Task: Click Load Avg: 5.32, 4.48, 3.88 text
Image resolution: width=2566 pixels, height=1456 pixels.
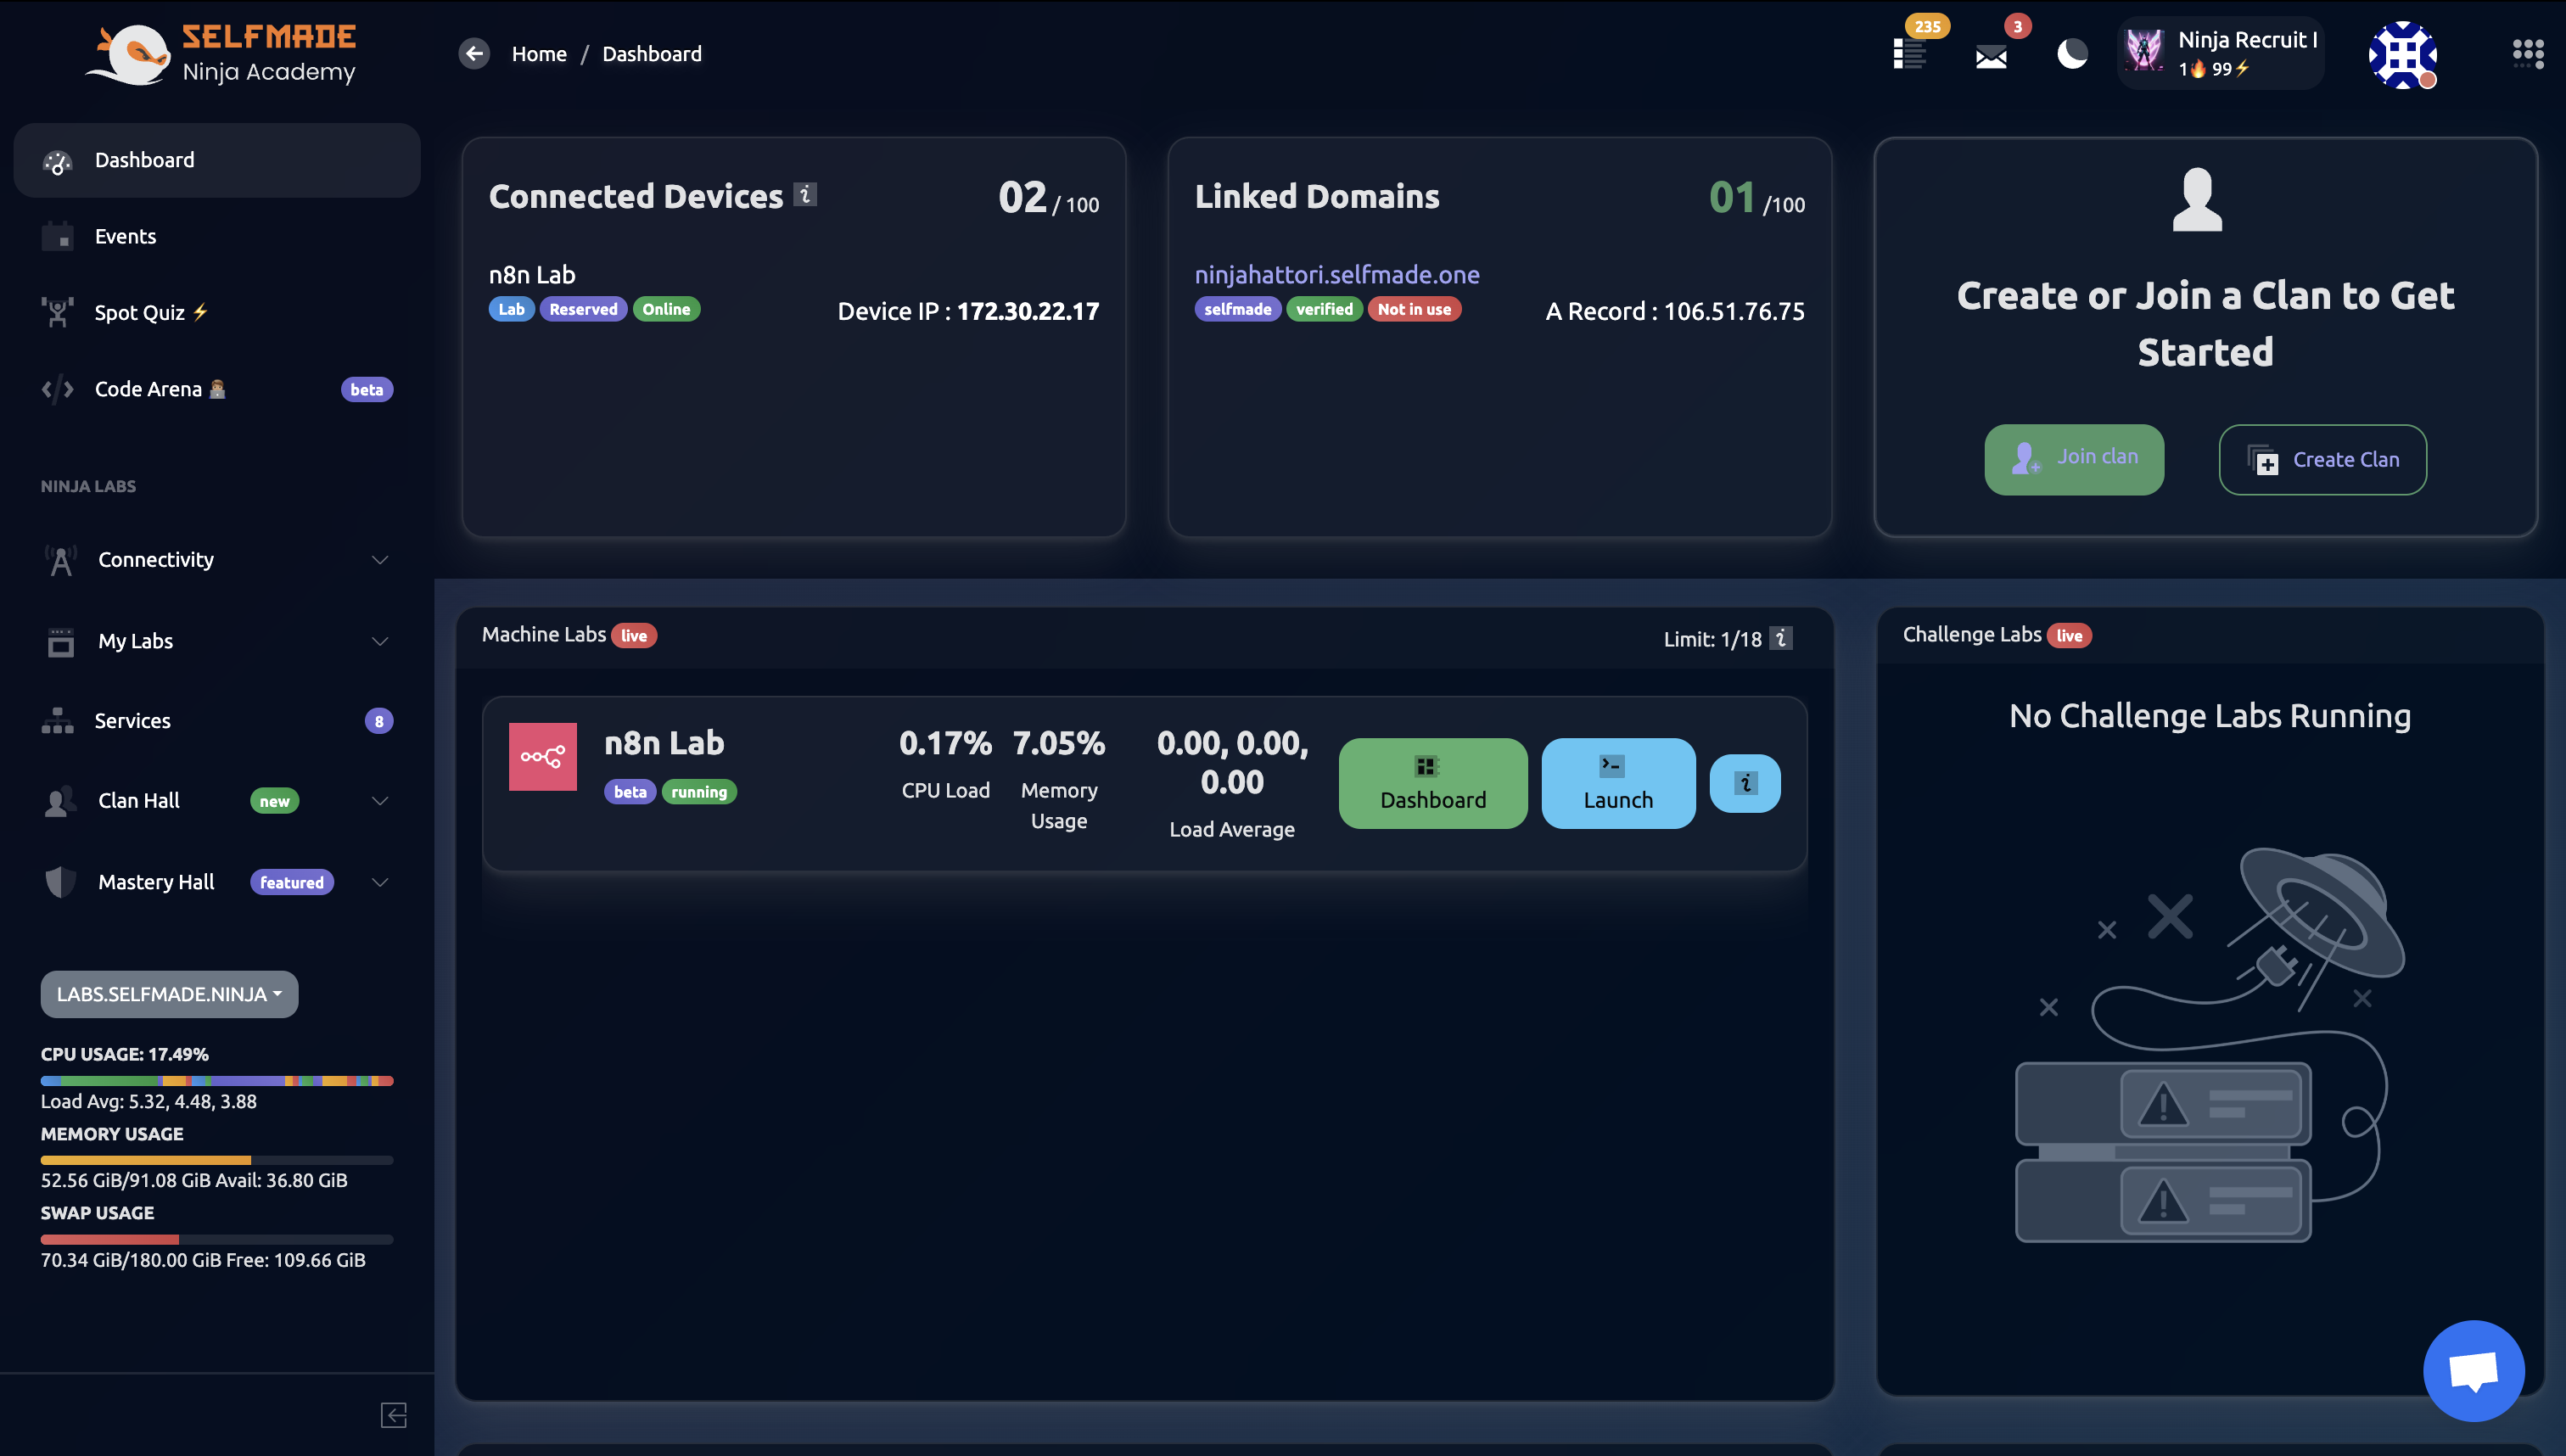Action: (149, 1101)
